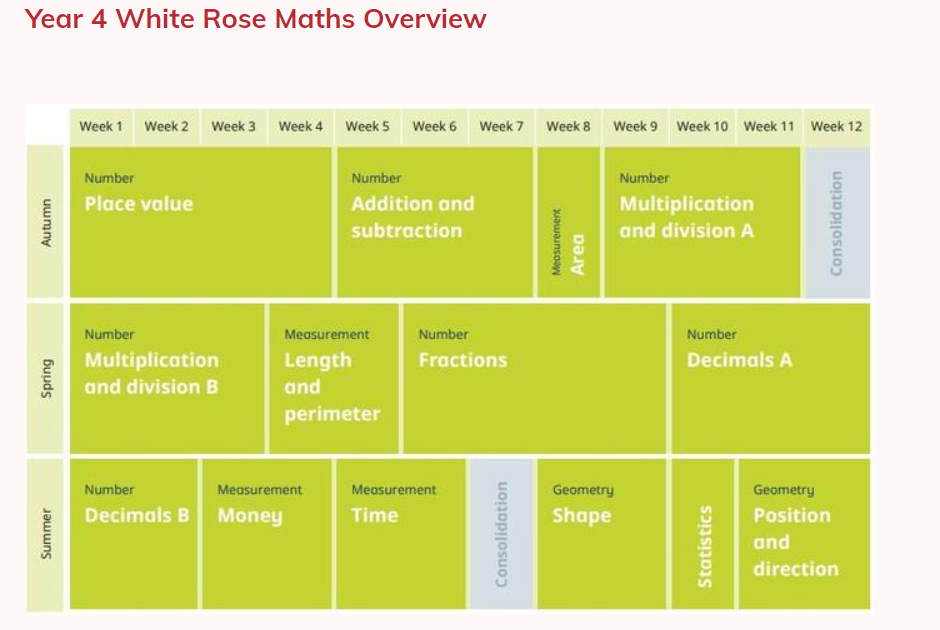Screen dimensions: 940x630
Task: Click the Spring term row label
Action: [45, 378]
